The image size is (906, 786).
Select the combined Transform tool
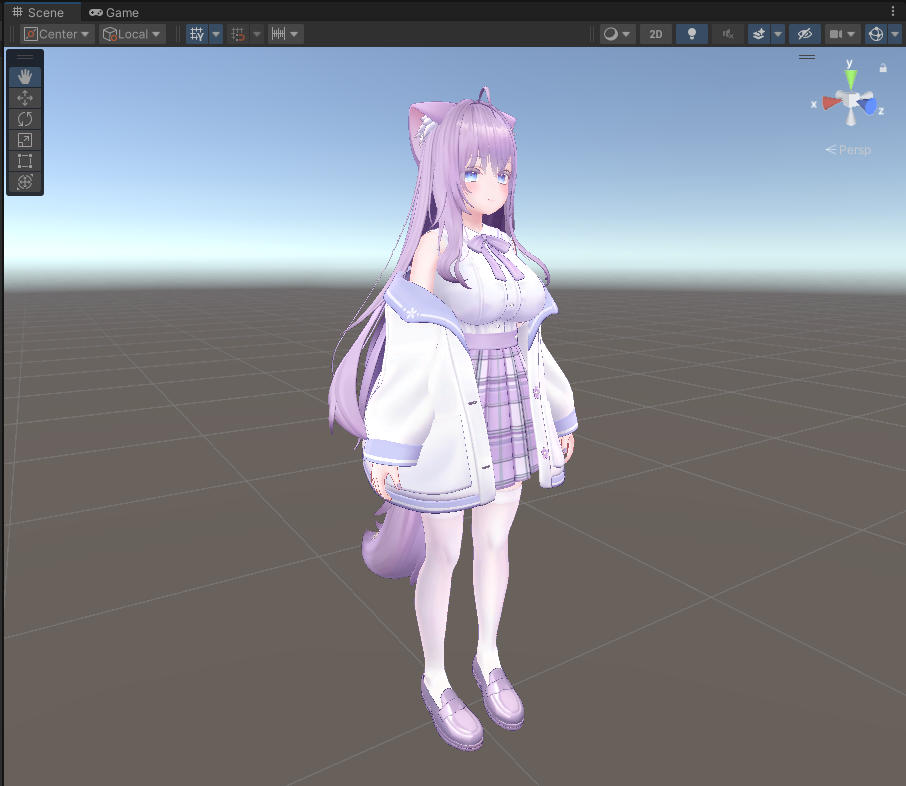[25, 182]
